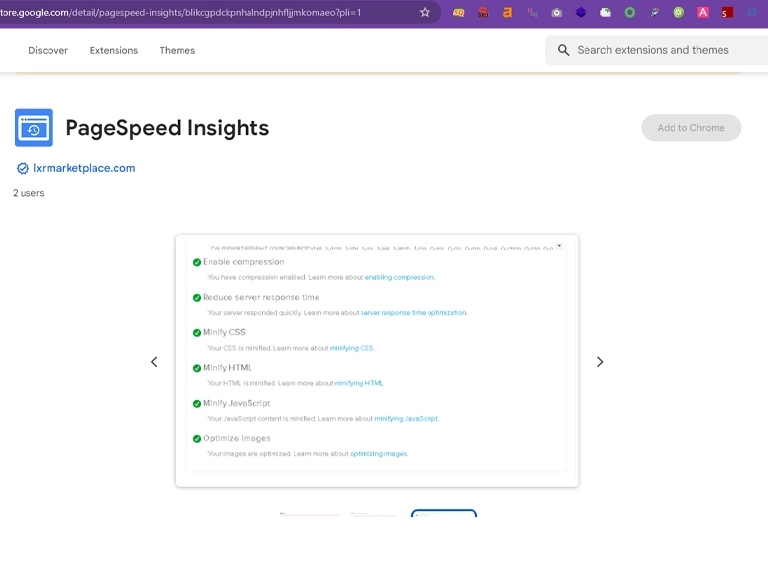Click the green check beside Reduce server response time
This screenshot has width=768, height=569.
tap(197, 298)
